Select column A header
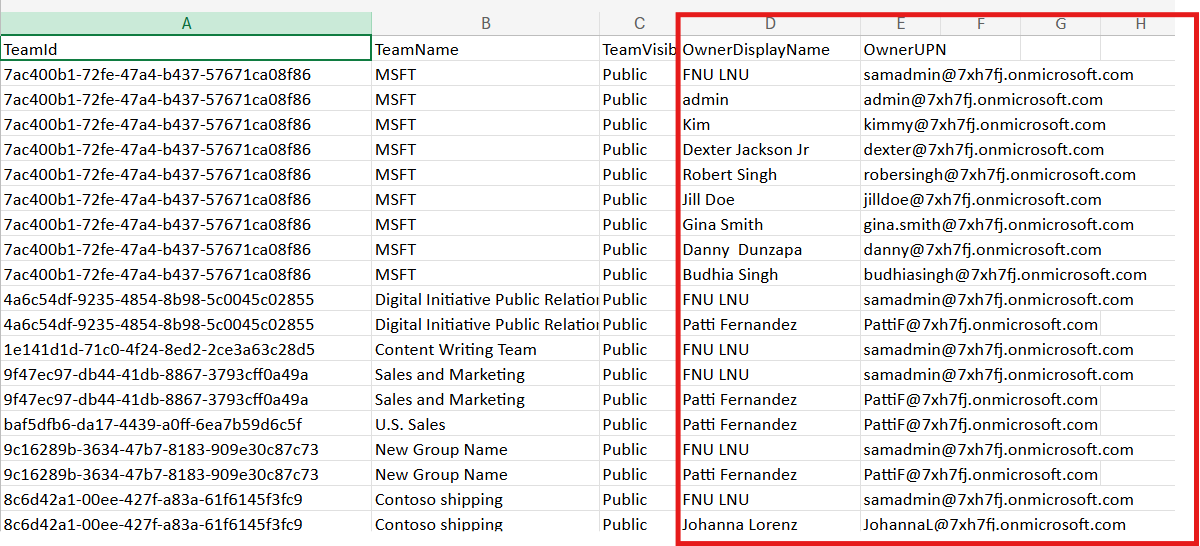 186,24
